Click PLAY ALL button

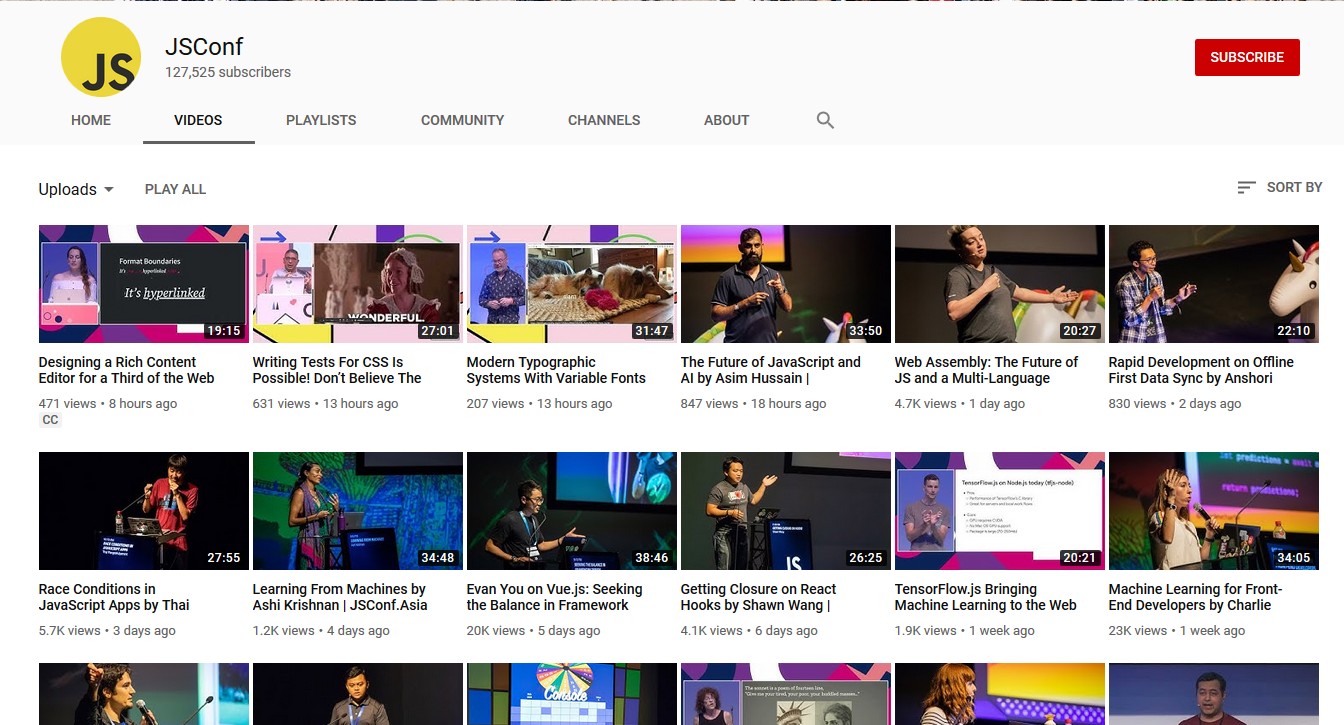(x=175, y=189)
